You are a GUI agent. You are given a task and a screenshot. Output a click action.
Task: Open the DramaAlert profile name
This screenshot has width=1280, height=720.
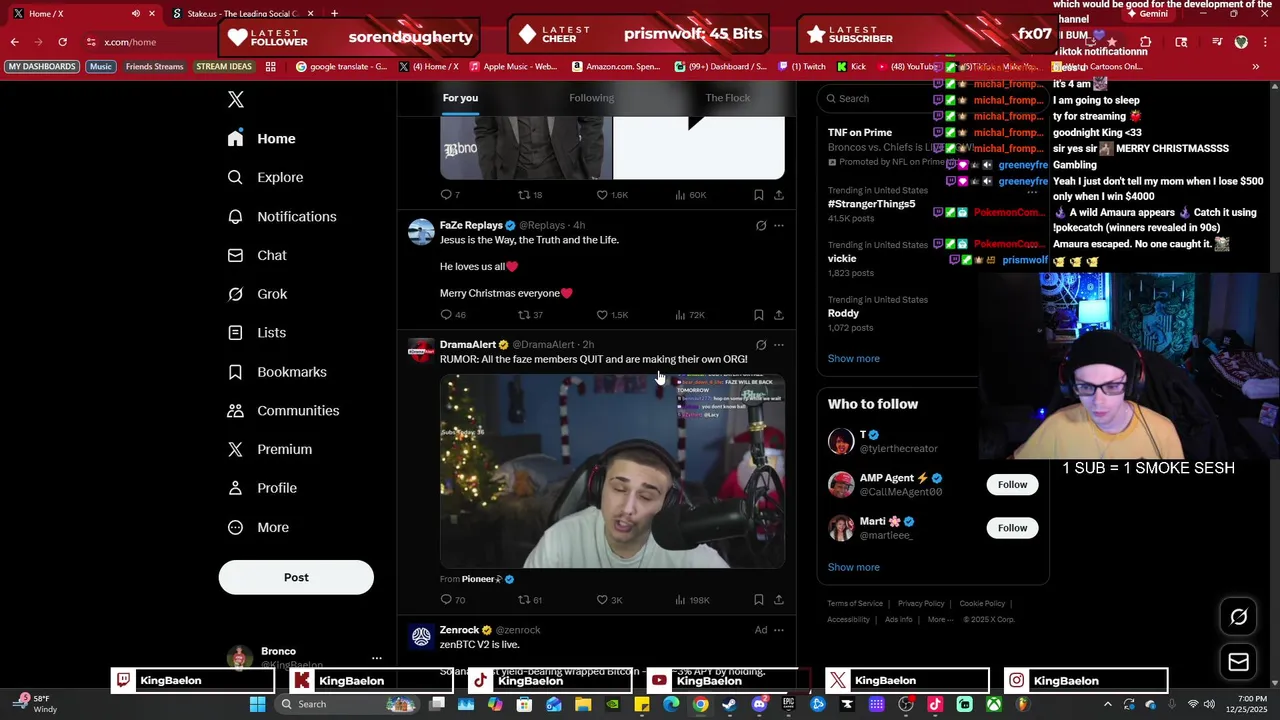pos(468,345)
